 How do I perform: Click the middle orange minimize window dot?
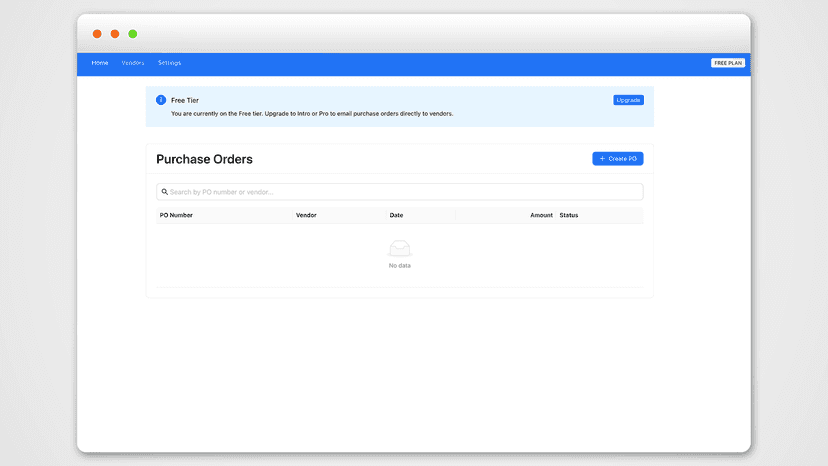pyautogui.click(x=115, y=34)
